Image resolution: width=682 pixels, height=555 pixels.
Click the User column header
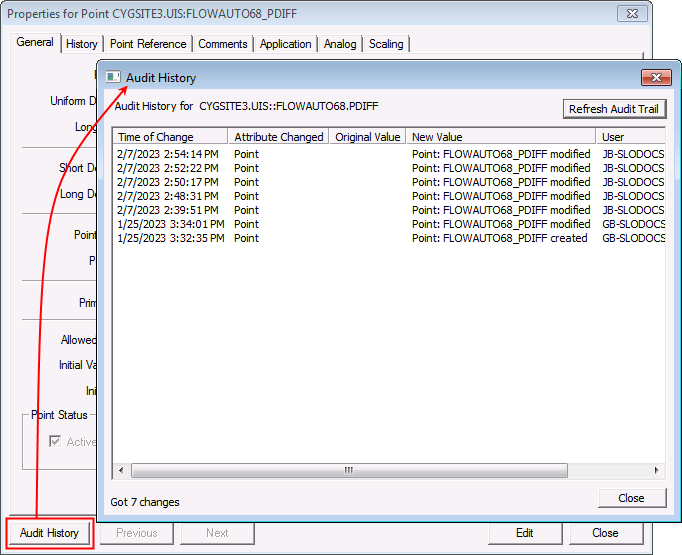coord(631,137)
